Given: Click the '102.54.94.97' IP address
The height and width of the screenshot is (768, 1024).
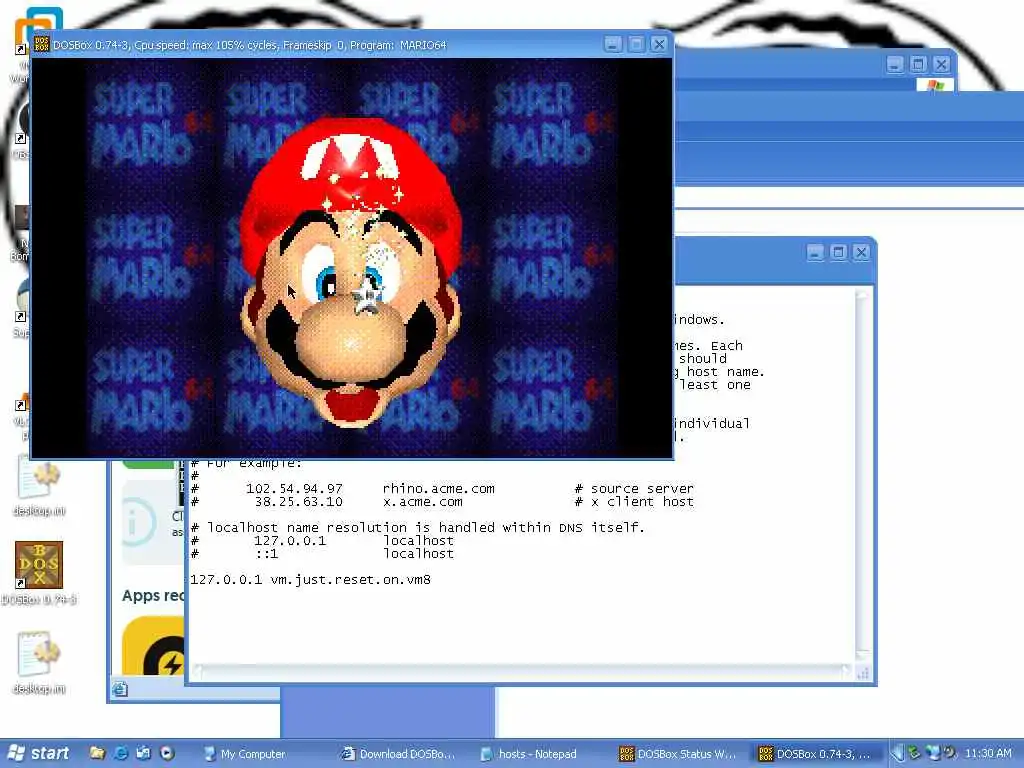Looking at the screenshot, I should tap(294, 488).
